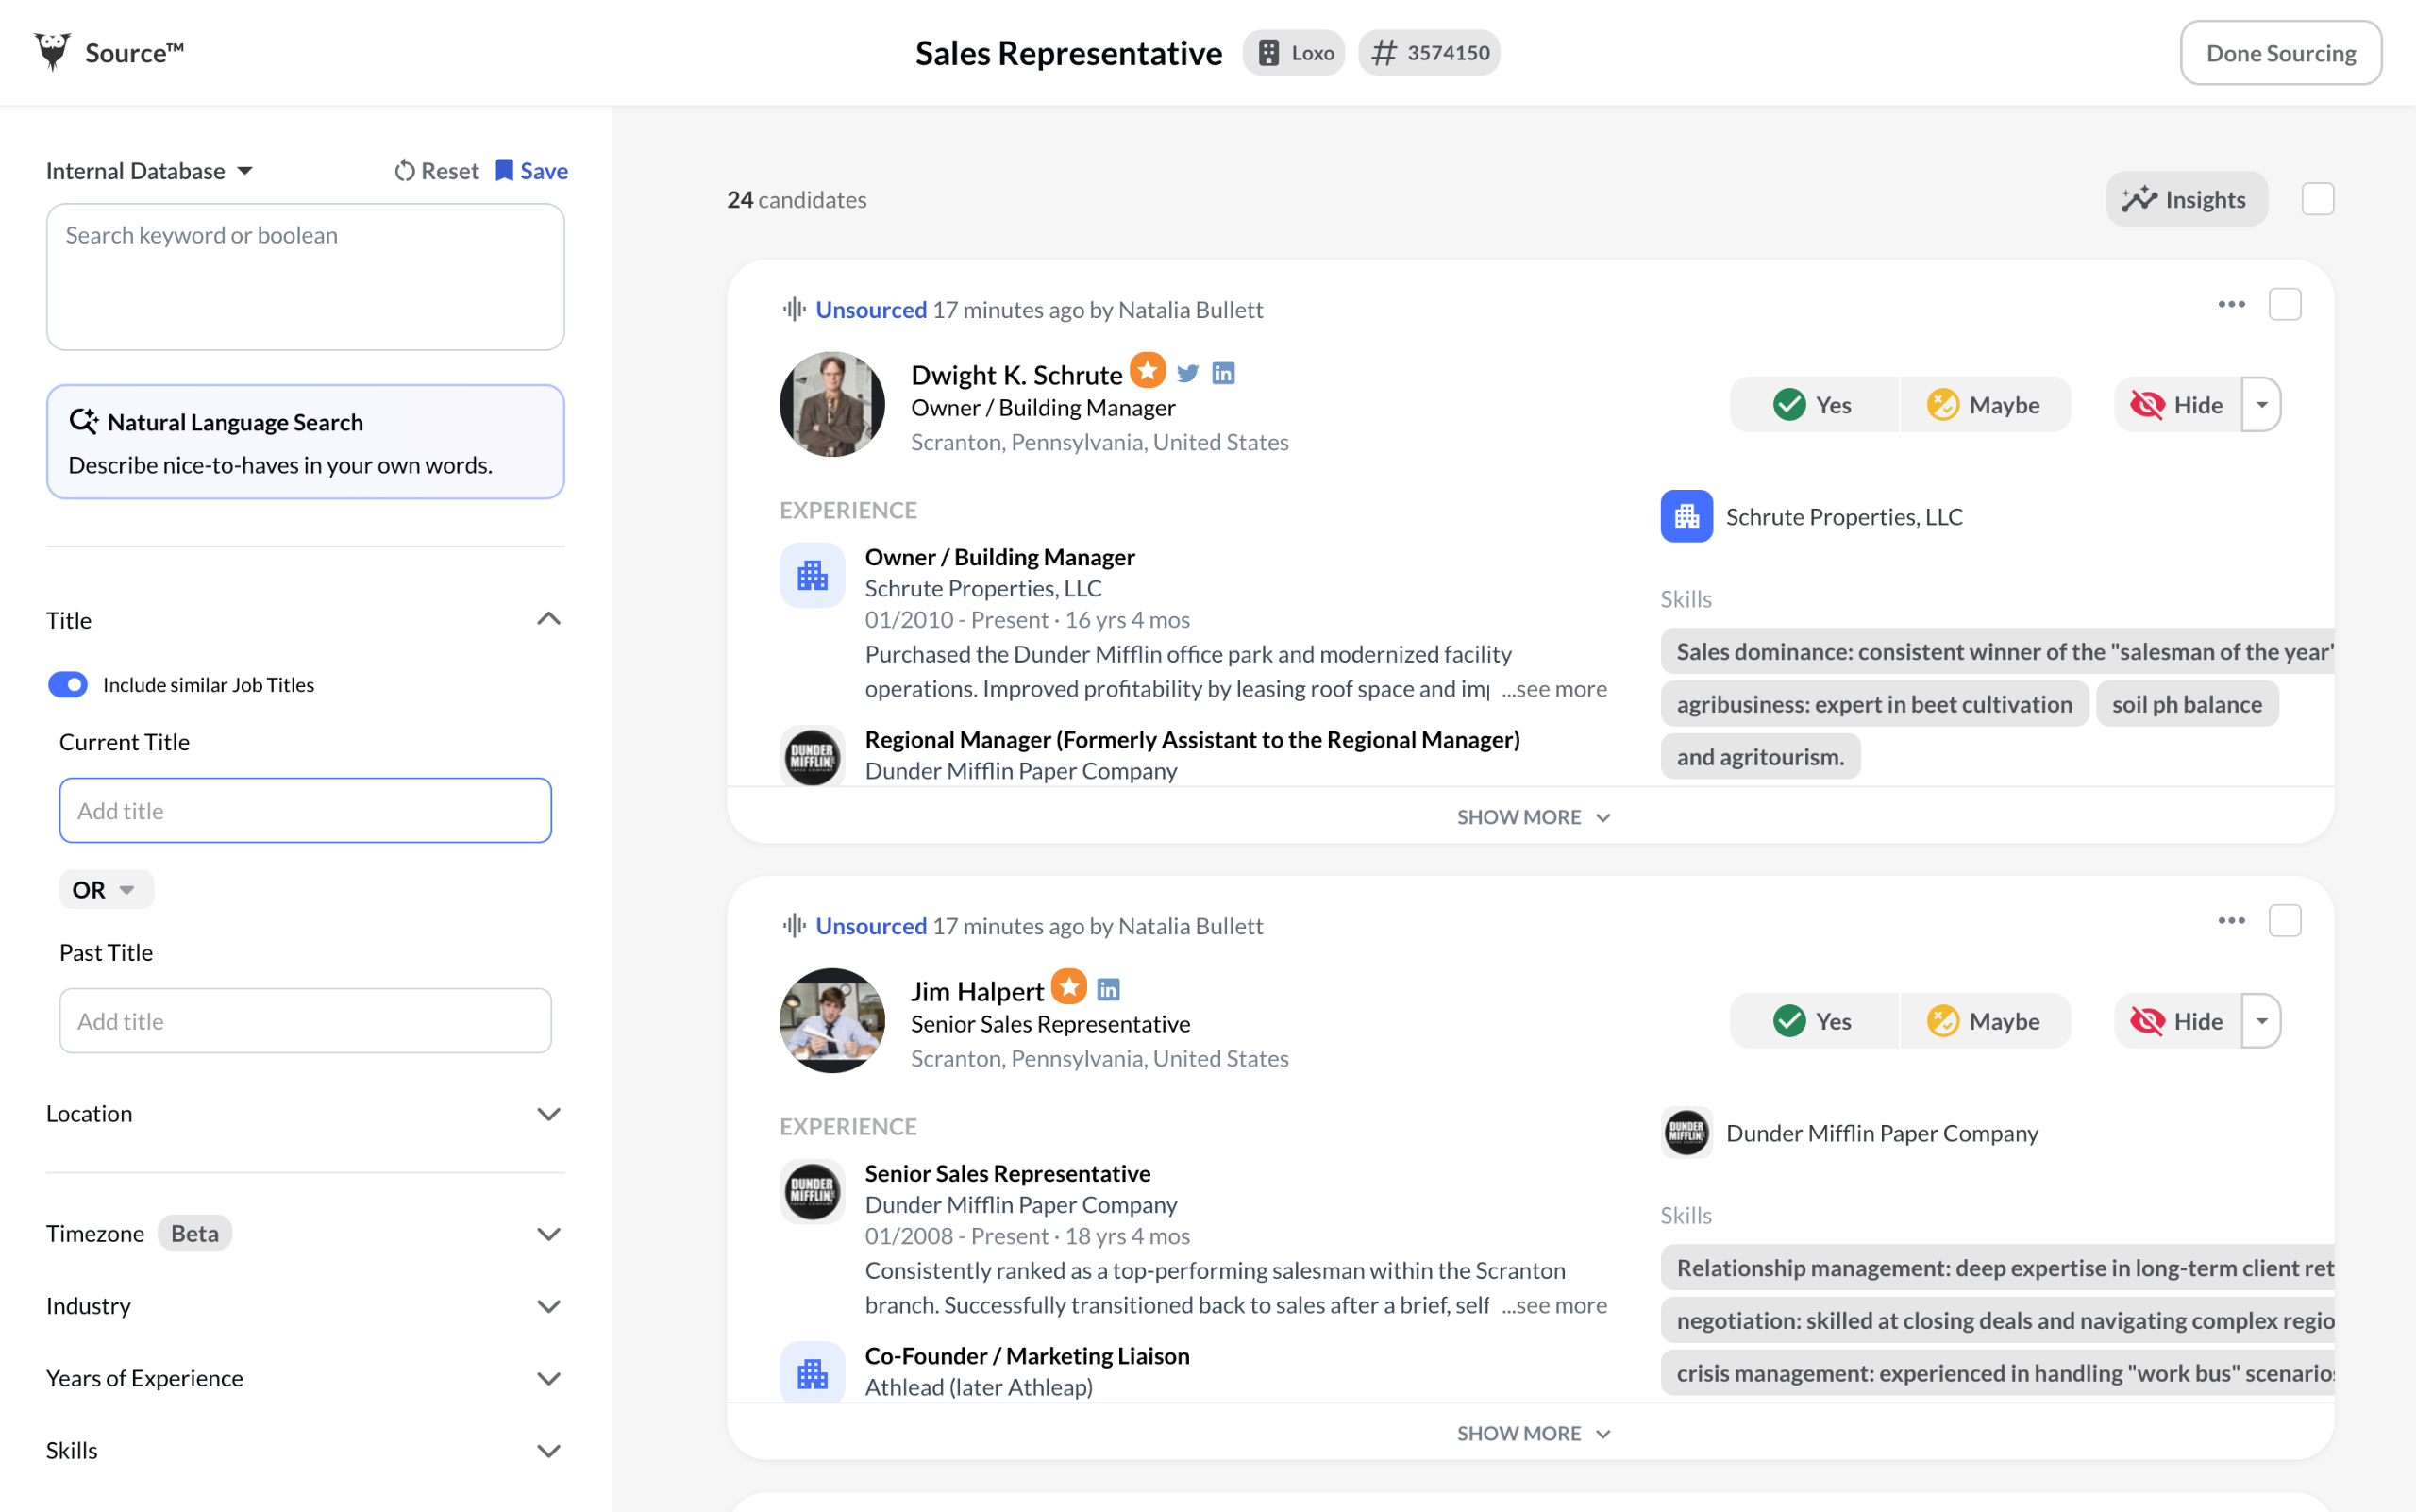Open Jim Halpert's LinkedIn icon

pos(1108,990)
